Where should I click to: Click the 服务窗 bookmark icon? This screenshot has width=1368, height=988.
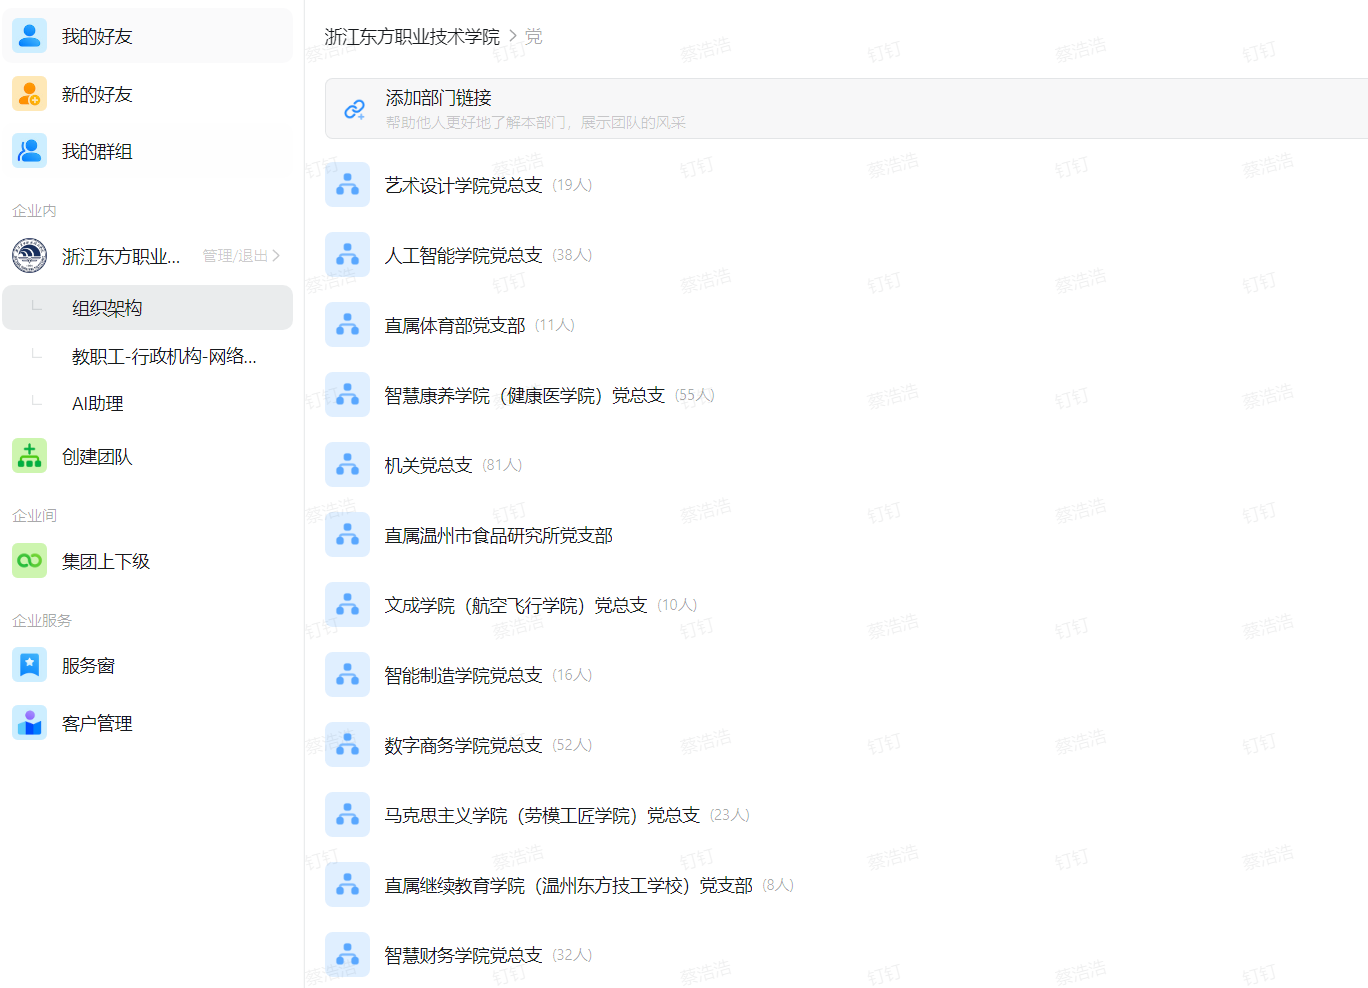(x=29, y=665)
